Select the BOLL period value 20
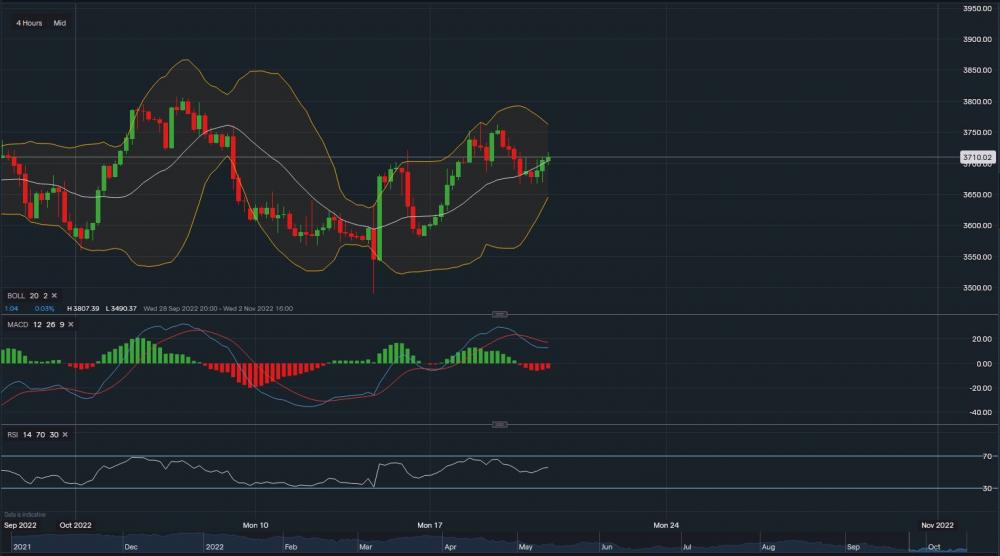1000x556 pixels. 34,296
